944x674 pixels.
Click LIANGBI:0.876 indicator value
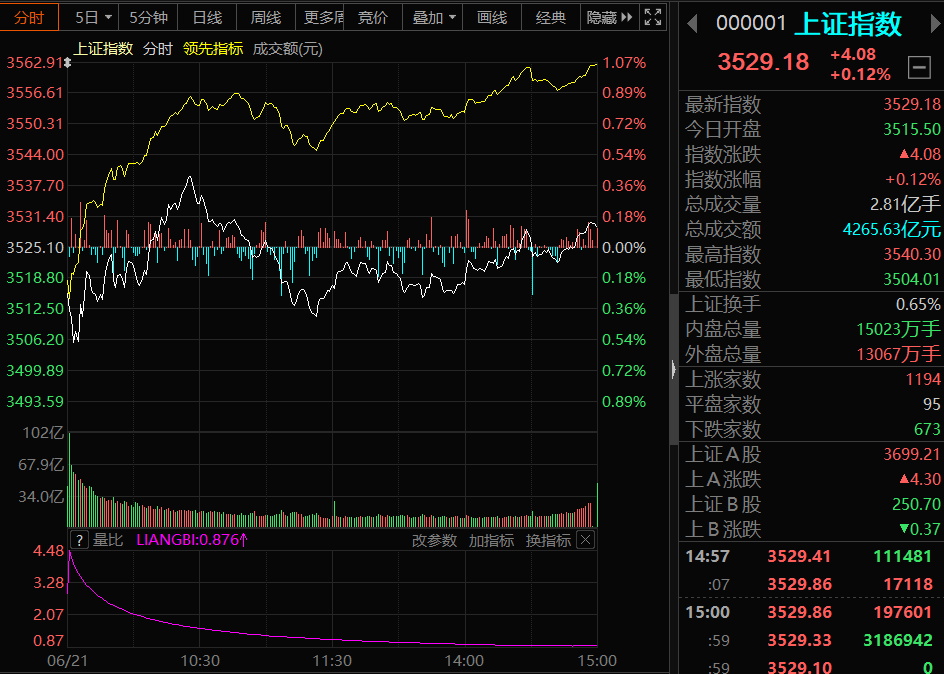(x=192, y=540)
